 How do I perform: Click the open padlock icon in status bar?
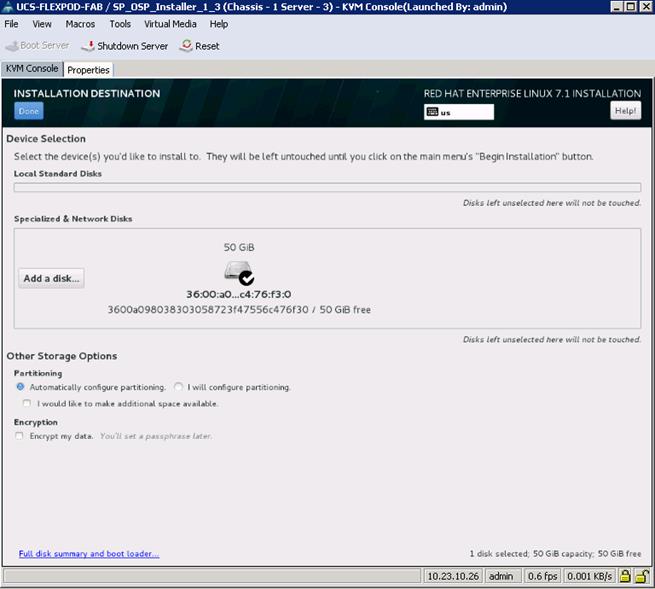642,576
